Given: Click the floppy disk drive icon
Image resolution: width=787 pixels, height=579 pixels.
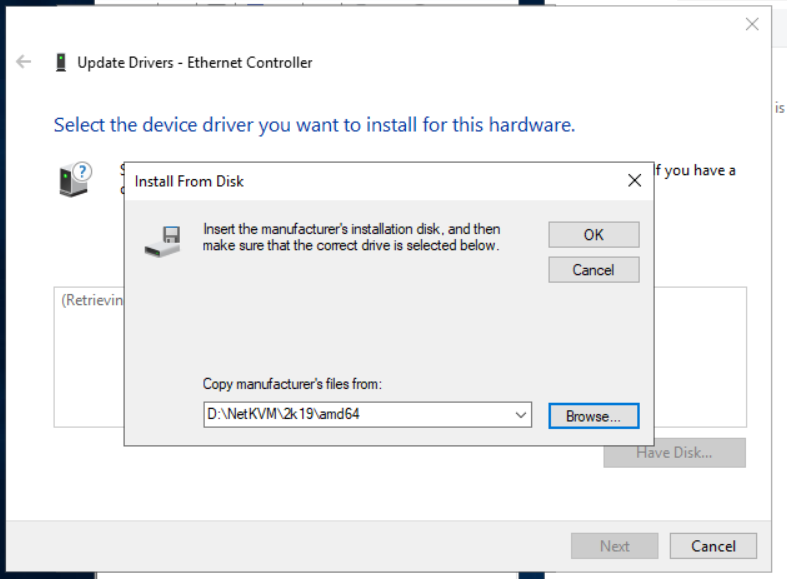Looking at the screenshot, I should click(x=162, y=240).
